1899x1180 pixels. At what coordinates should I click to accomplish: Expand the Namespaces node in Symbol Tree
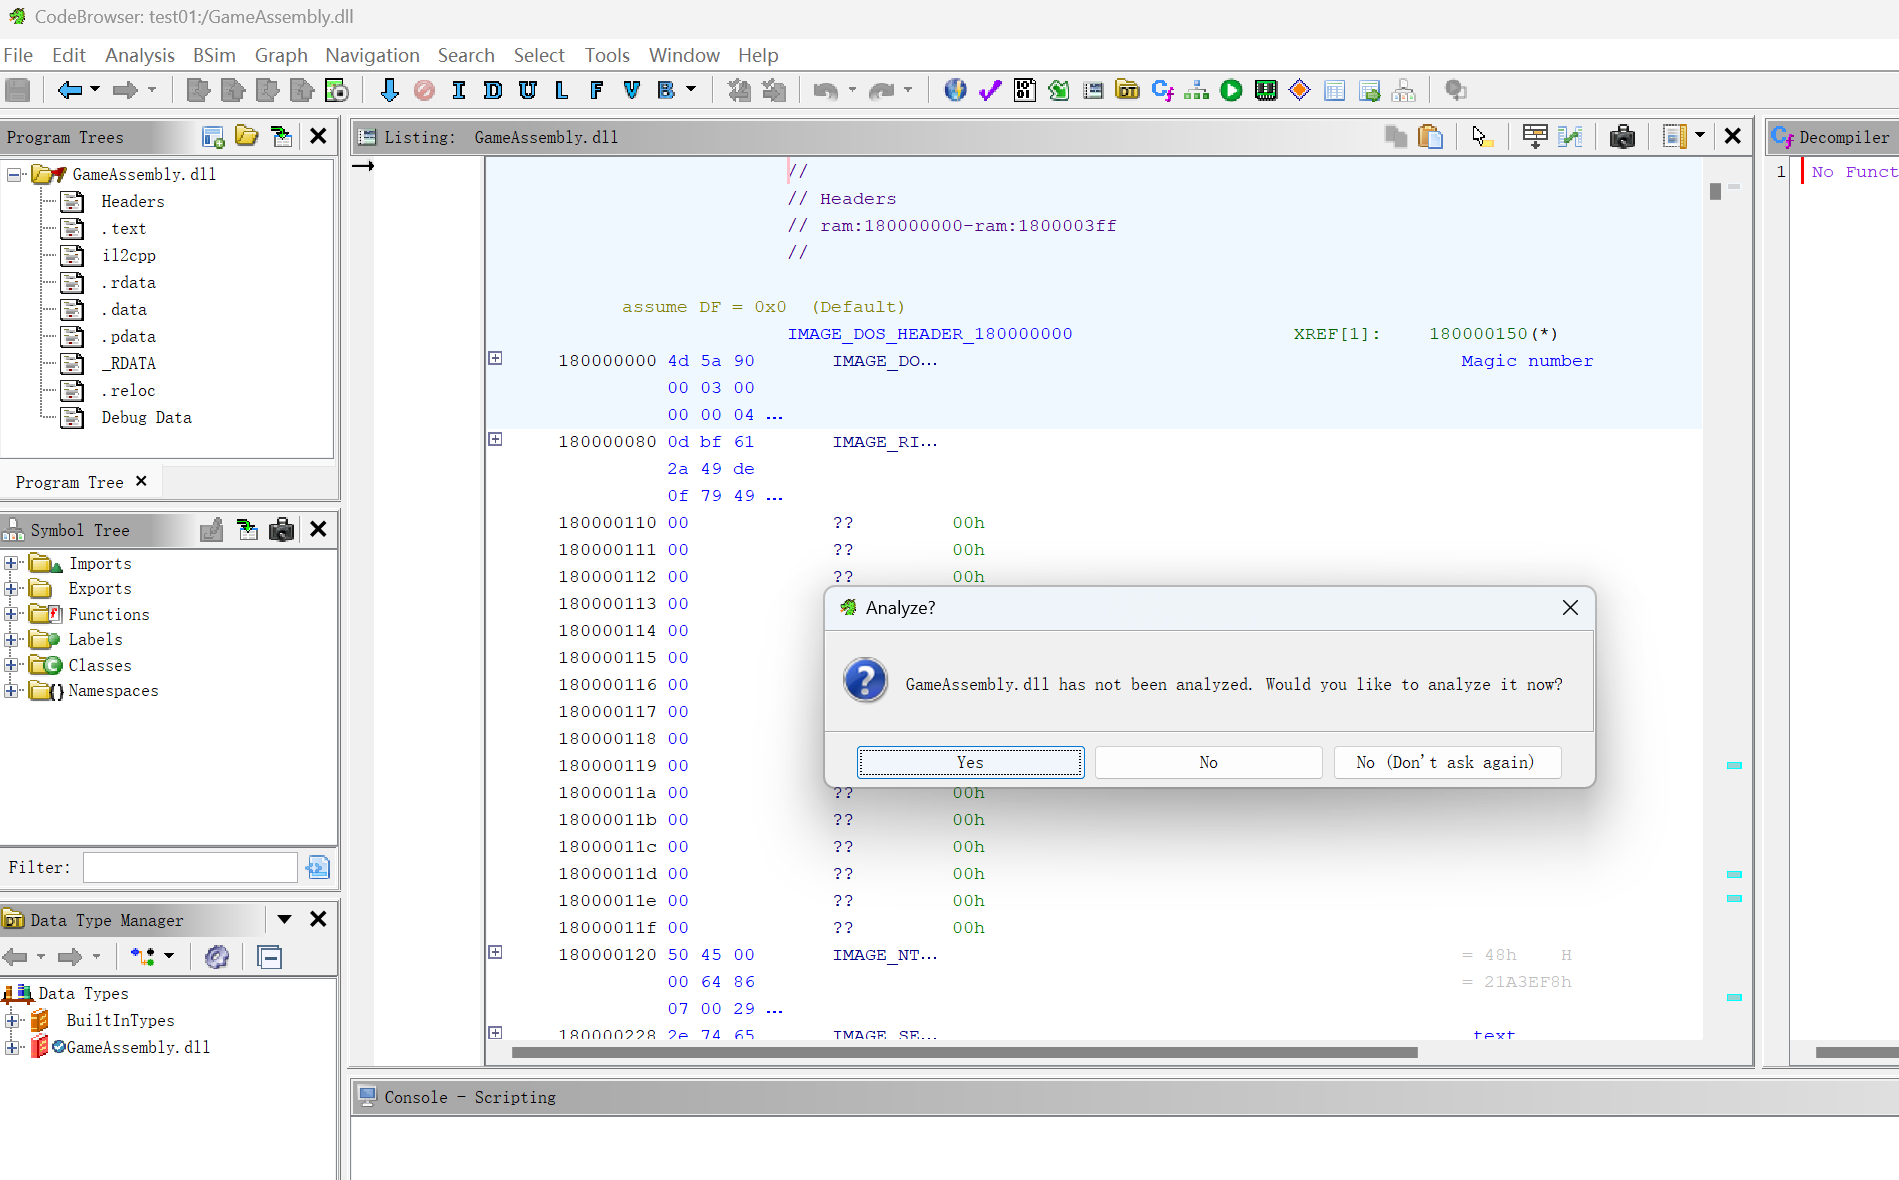click(x=11, y=690)
